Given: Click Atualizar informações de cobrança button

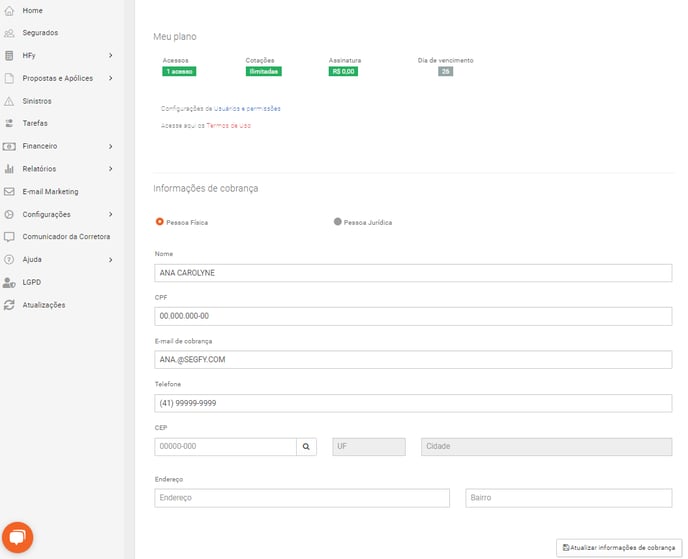Looking at the screenshot, I should [x=619, y=548].
